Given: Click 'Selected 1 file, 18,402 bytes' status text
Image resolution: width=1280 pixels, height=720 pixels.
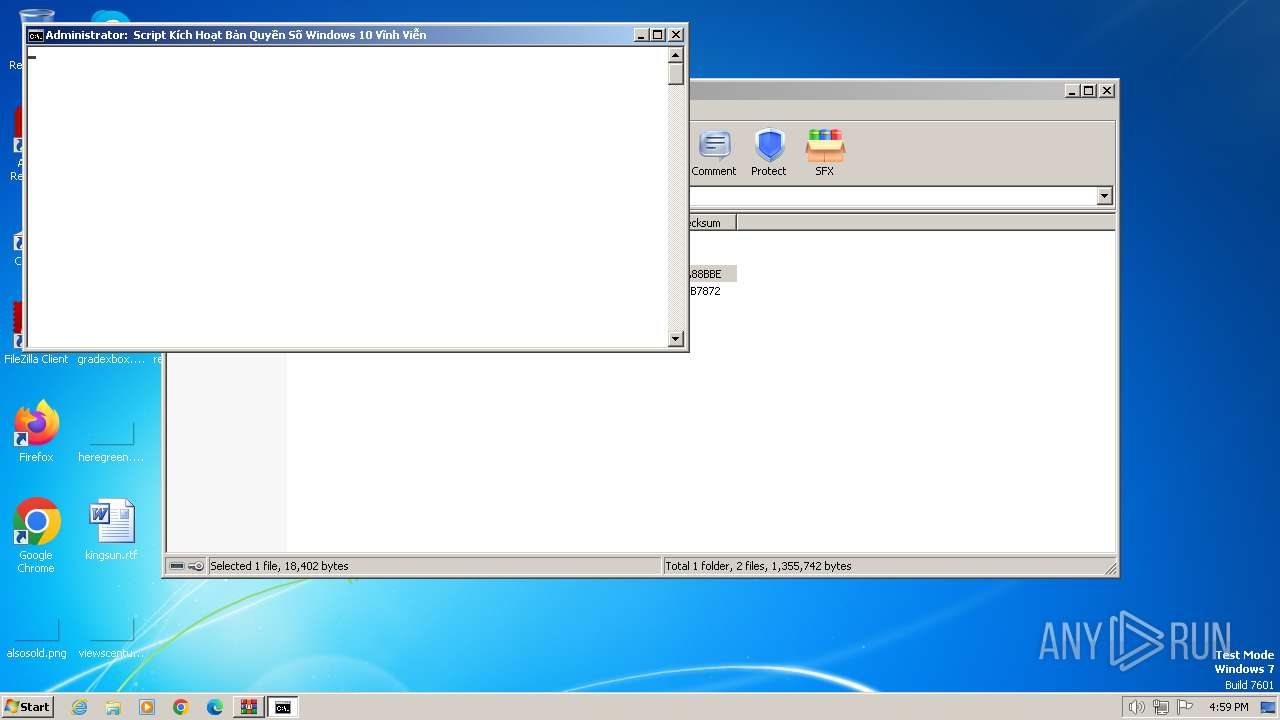Looking at the screenshot, I should point(279,566).
